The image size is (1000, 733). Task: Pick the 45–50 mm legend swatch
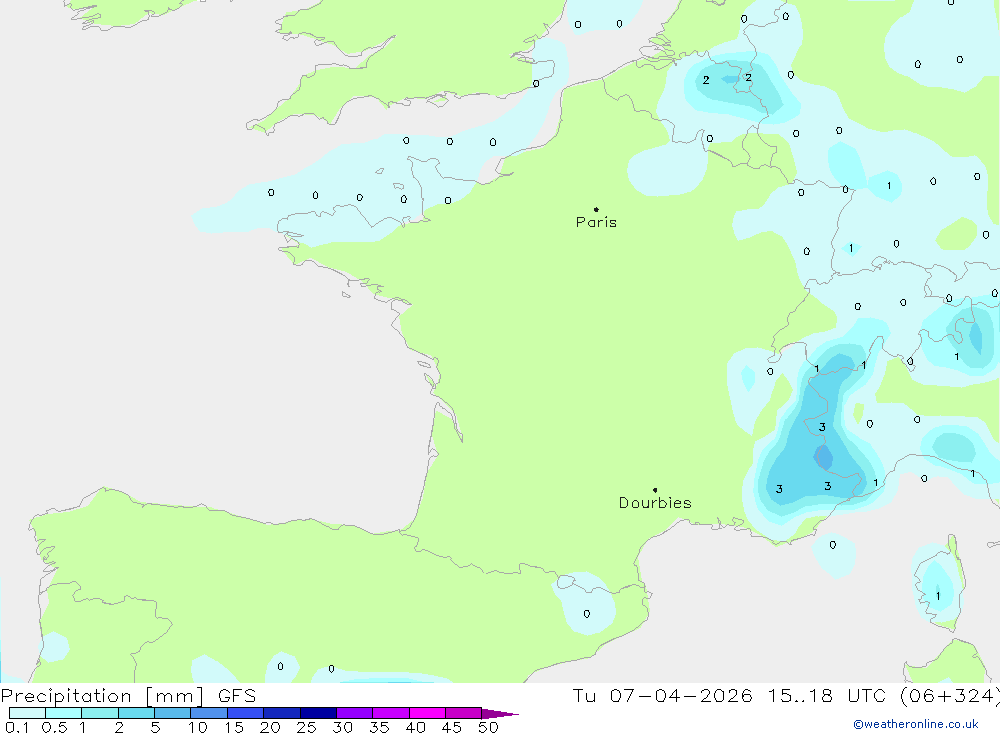[x=464, y=713]
